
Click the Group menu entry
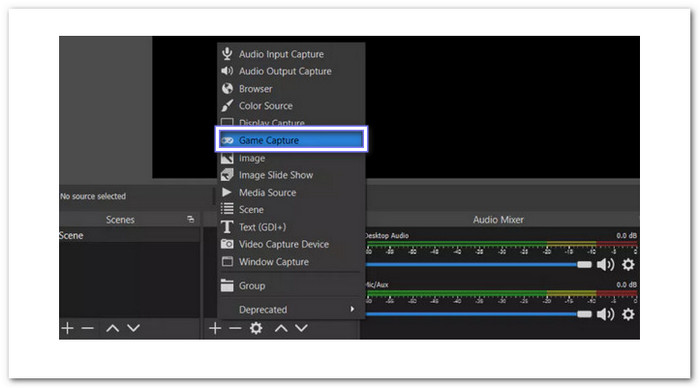(x=291, y=286)
